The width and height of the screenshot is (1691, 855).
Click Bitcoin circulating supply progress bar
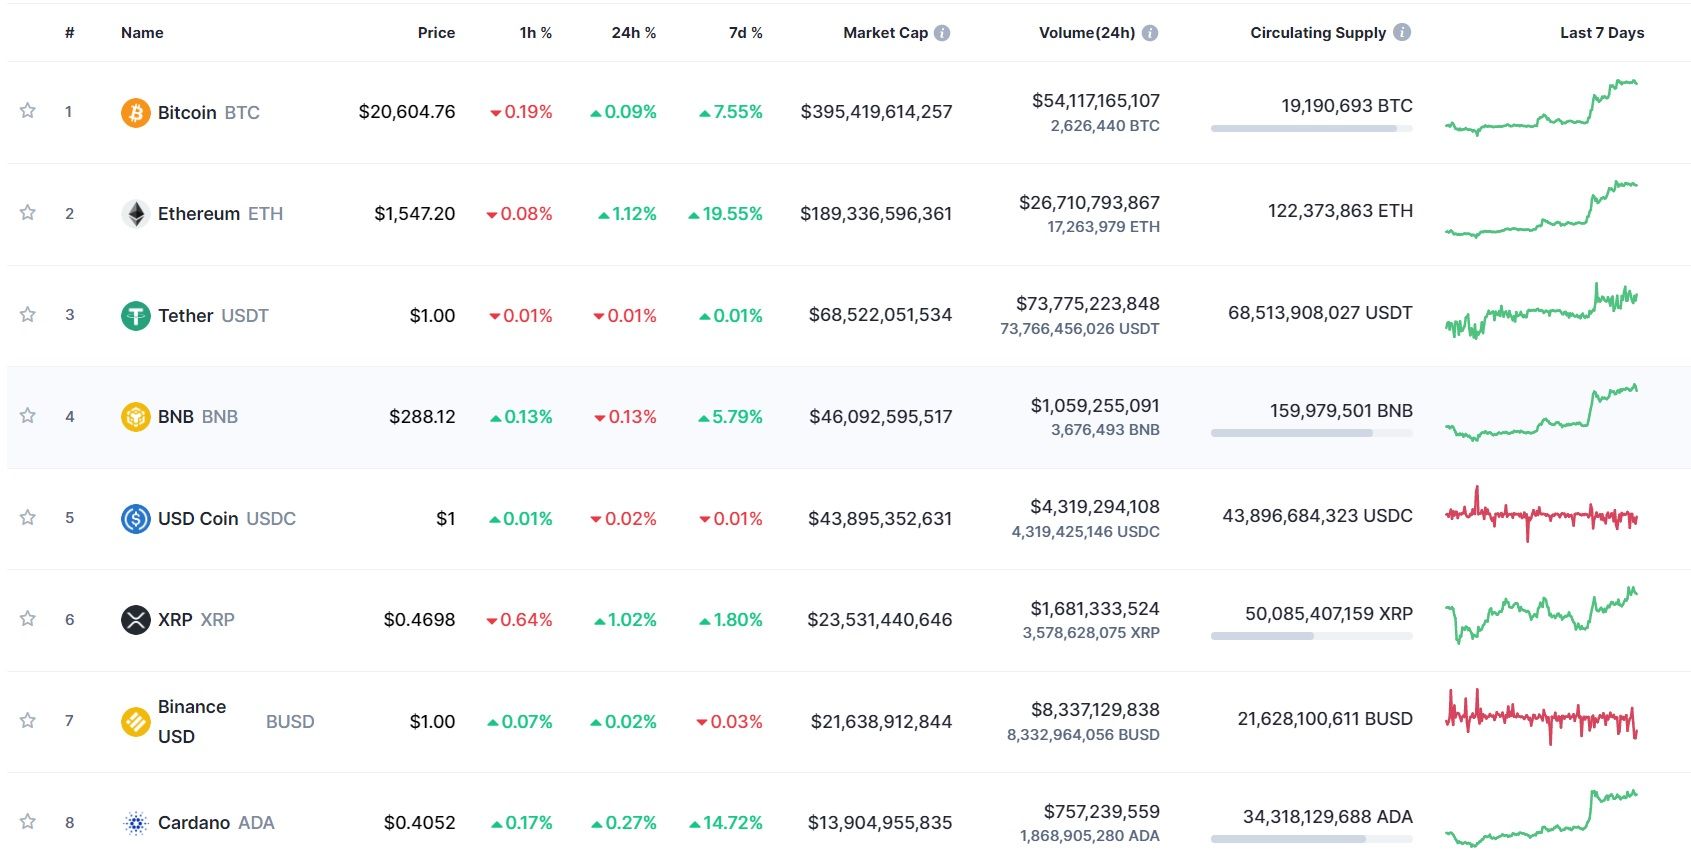coord(1312,129)
